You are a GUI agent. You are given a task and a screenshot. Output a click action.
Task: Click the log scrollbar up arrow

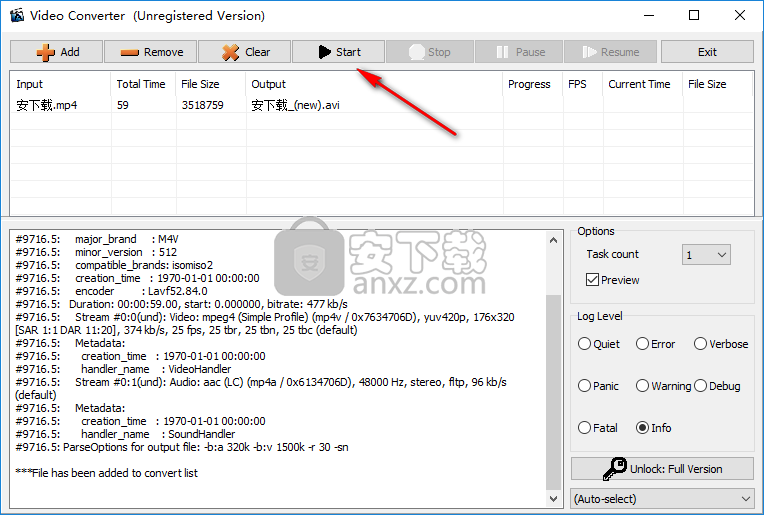point(553,240)
